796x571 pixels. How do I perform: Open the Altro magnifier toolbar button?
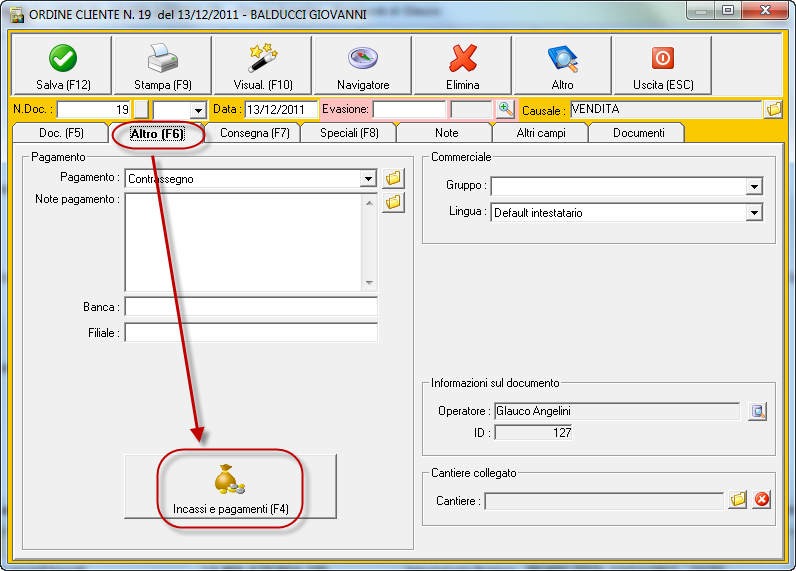[x=562, y=65]
